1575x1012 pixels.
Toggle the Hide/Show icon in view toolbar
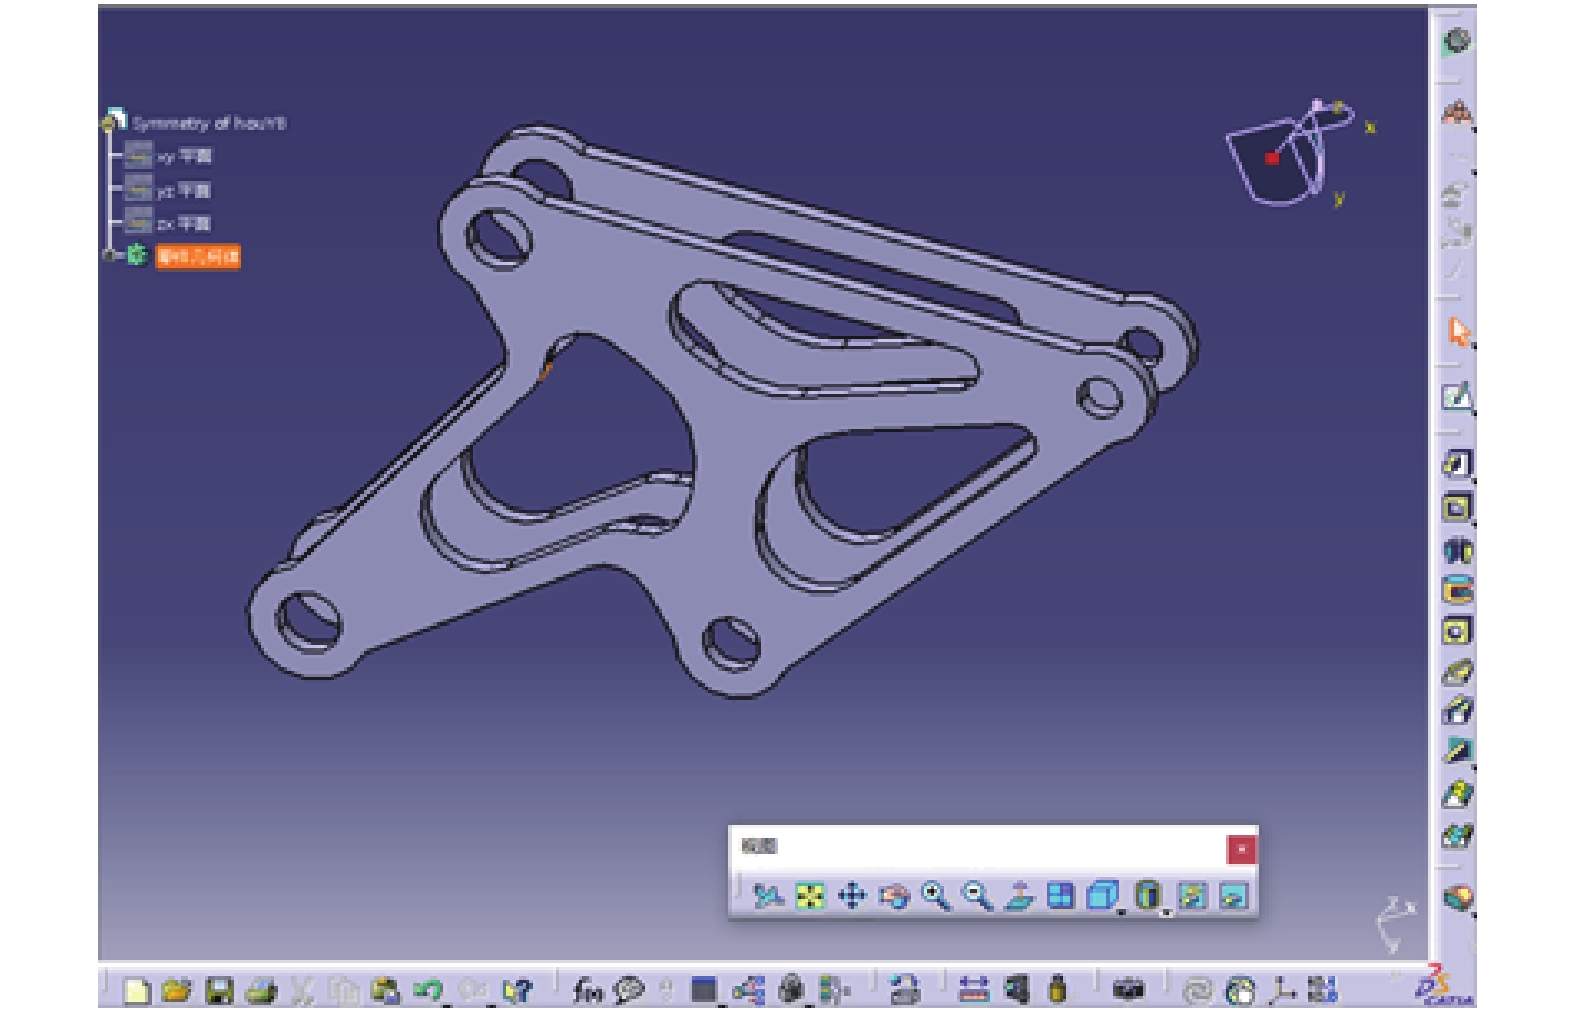point(1191,895)
